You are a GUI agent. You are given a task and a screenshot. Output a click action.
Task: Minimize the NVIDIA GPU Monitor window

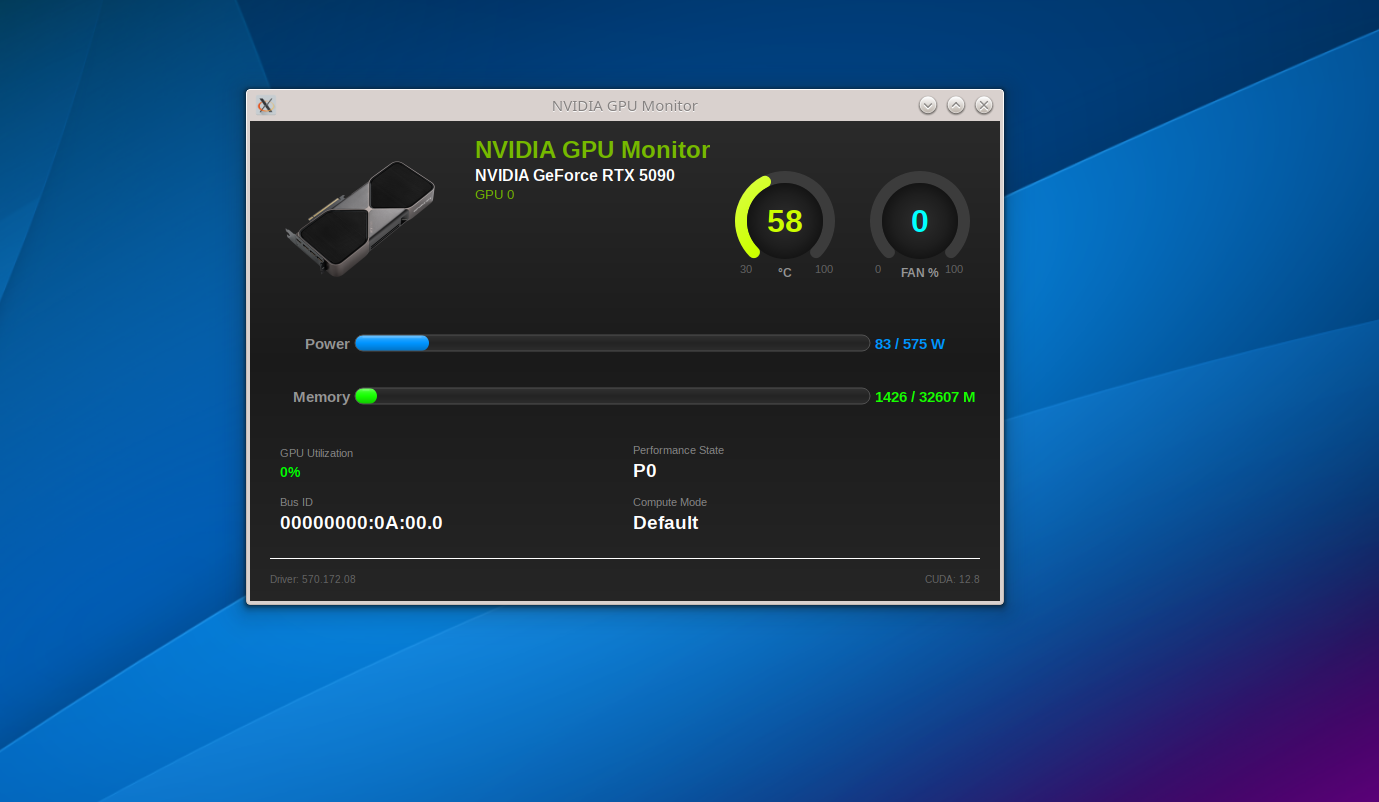[928, 105]
